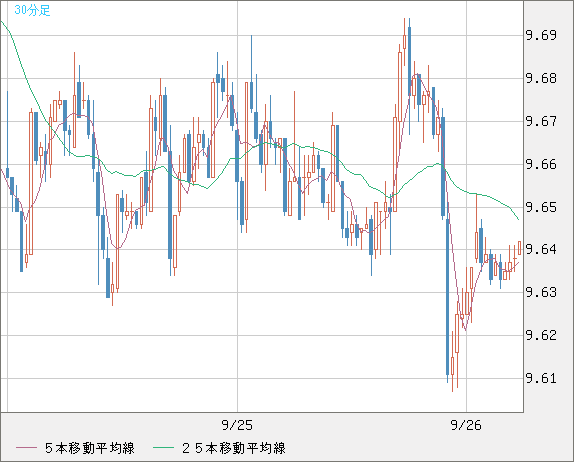This screenshot has height=462, width=574.
Task: Click the 9.62 price axis label
Action: coord(541,335)
